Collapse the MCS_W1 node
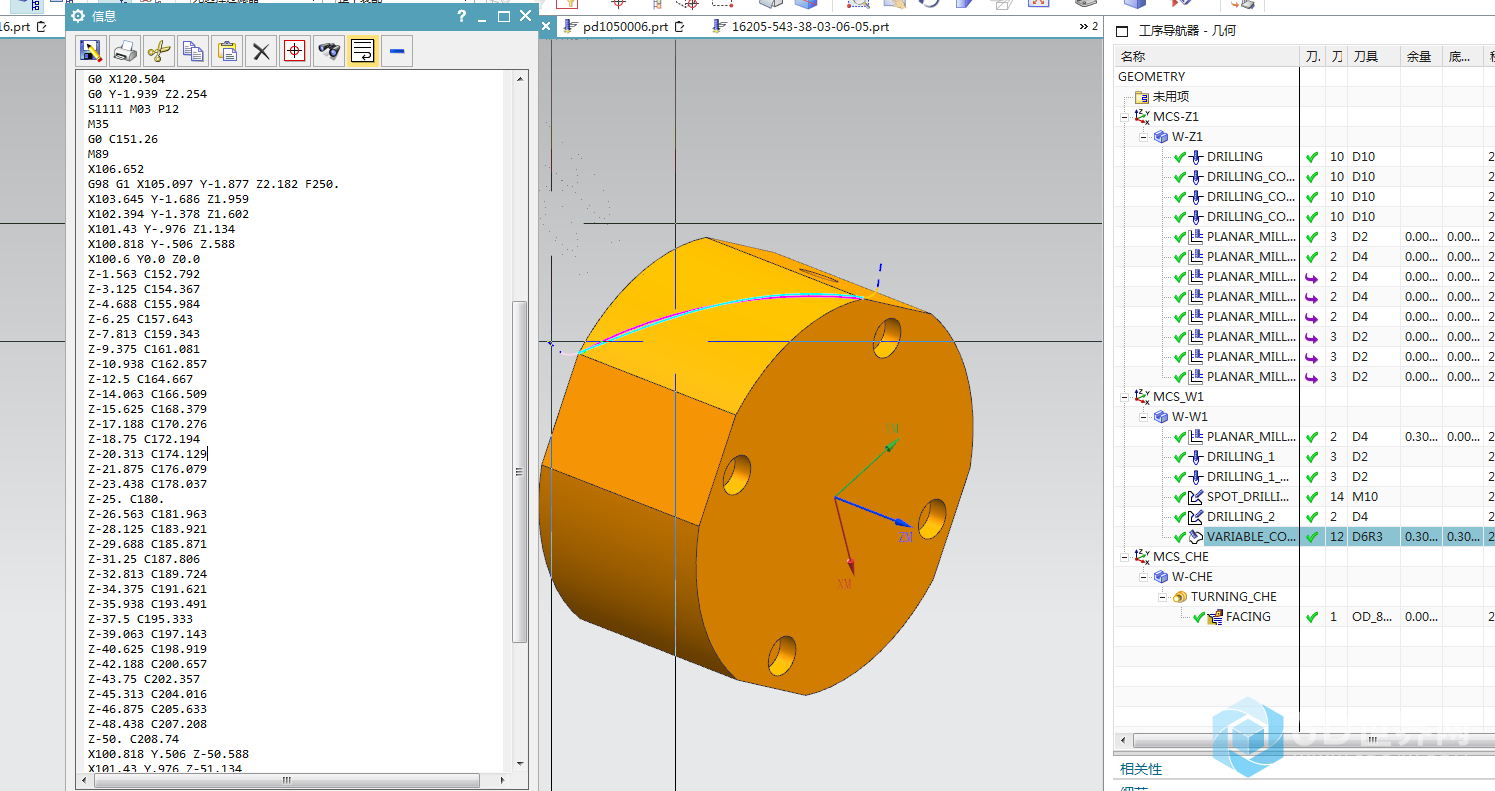Image resolution: width=1495 pixels, height=791 pixels. 1125,397
